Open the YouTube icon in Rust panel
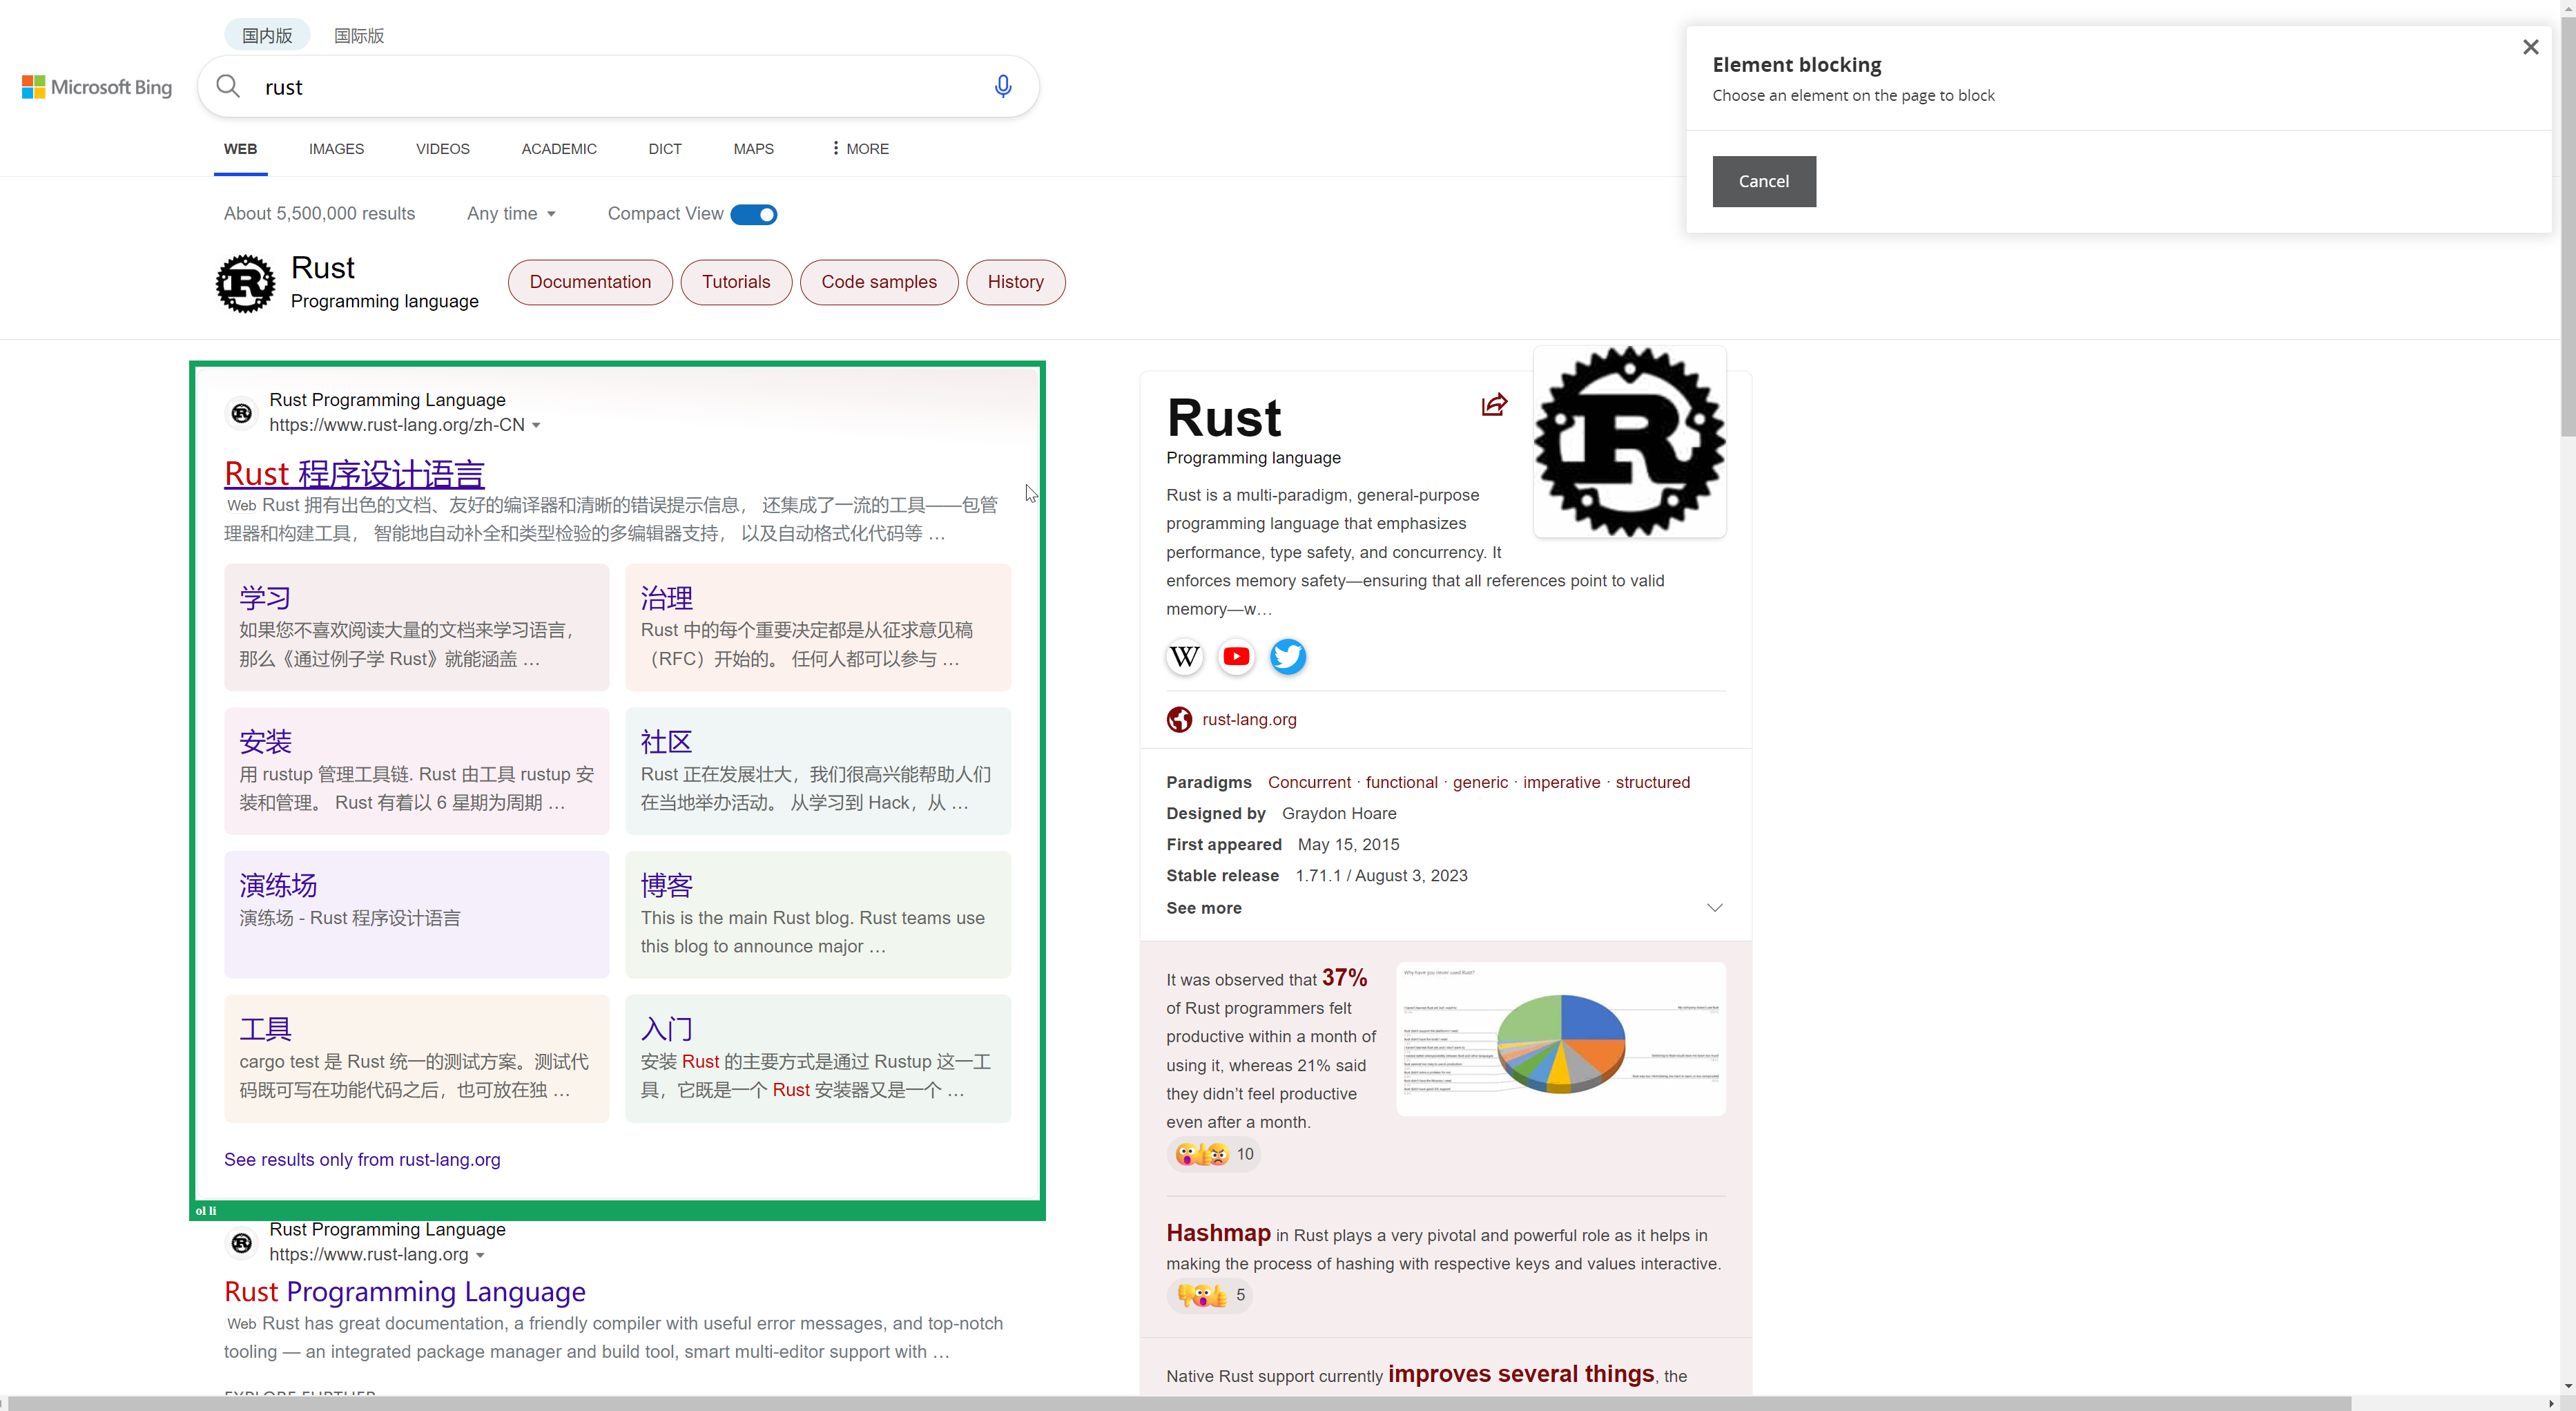Screen dimensions: 2576x1411 tap(1236, 657)
